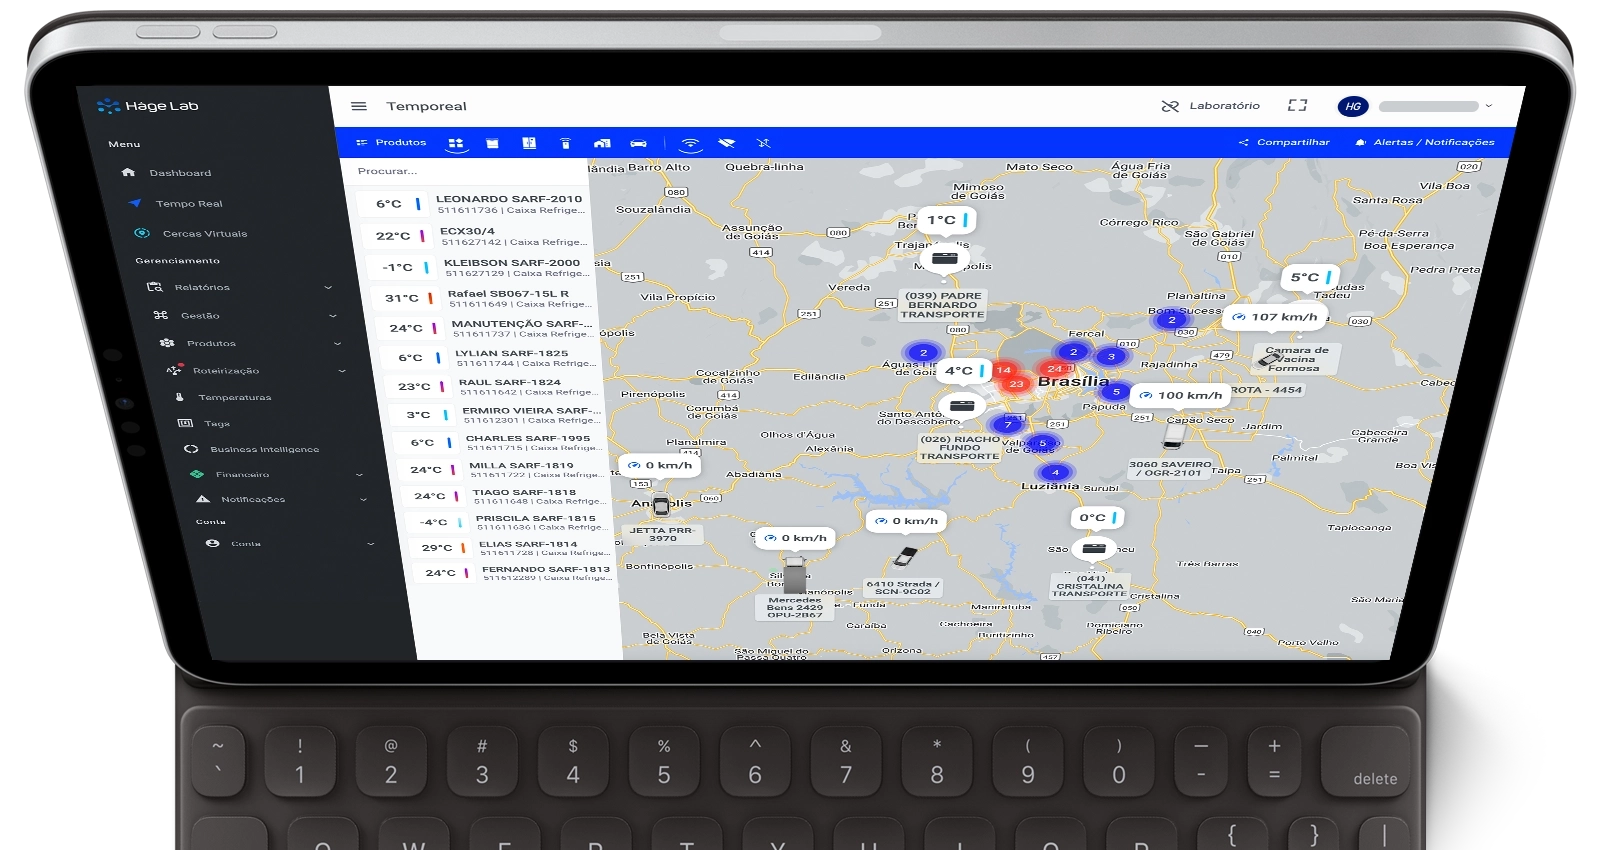Click the Relatórios report icon

coord(155,287)
